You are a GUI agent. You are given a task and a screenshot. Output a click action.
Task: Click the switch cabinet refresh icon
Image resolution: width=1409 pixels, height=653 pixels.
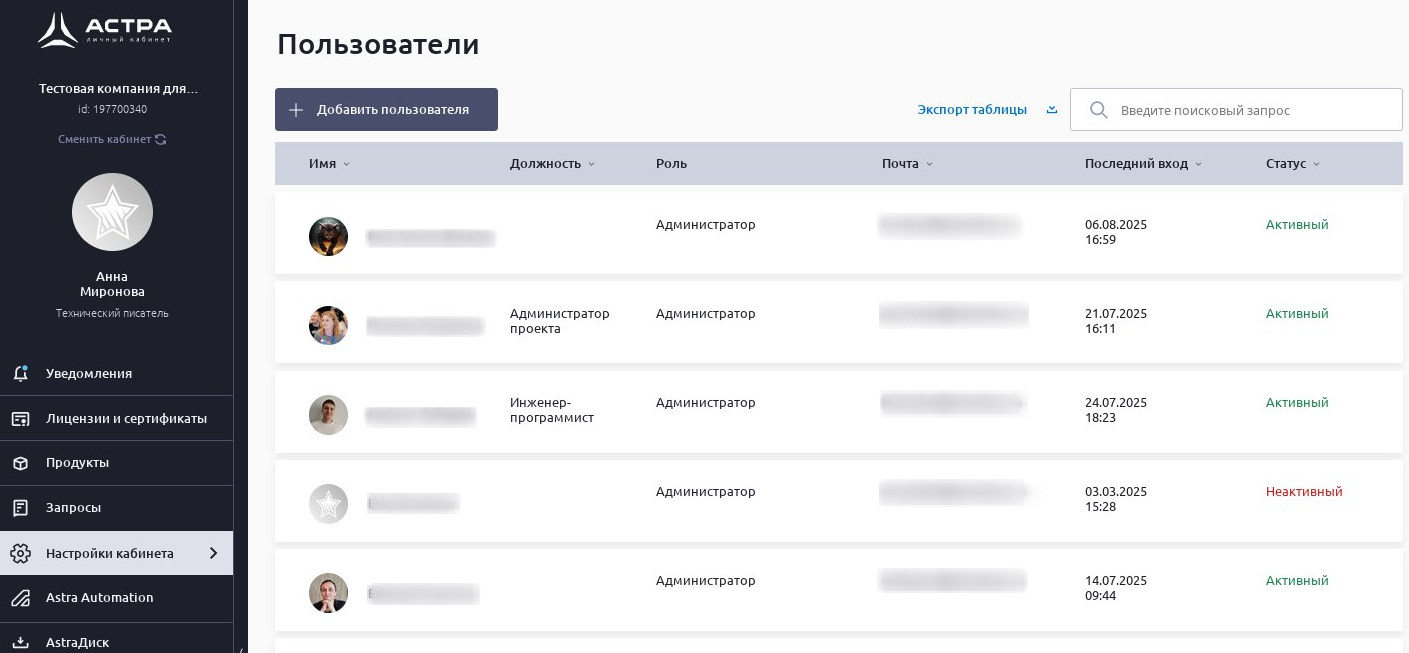click(x=161, y=140)
